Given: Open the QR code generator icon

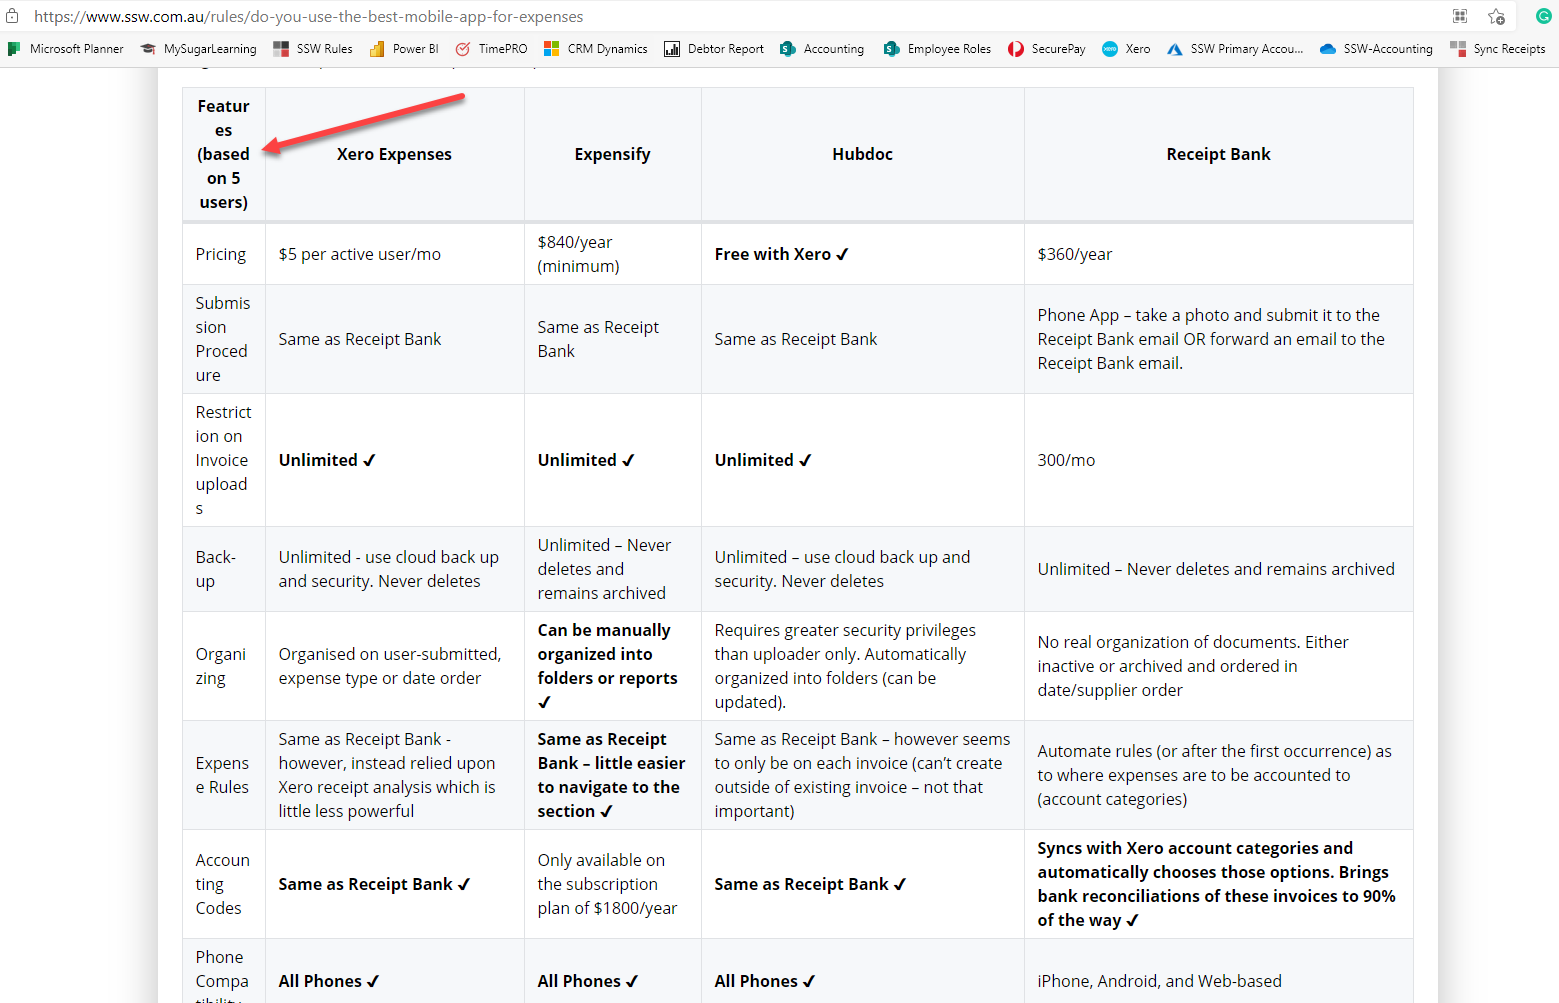Looking at the screenshot, I should 1460,16.
